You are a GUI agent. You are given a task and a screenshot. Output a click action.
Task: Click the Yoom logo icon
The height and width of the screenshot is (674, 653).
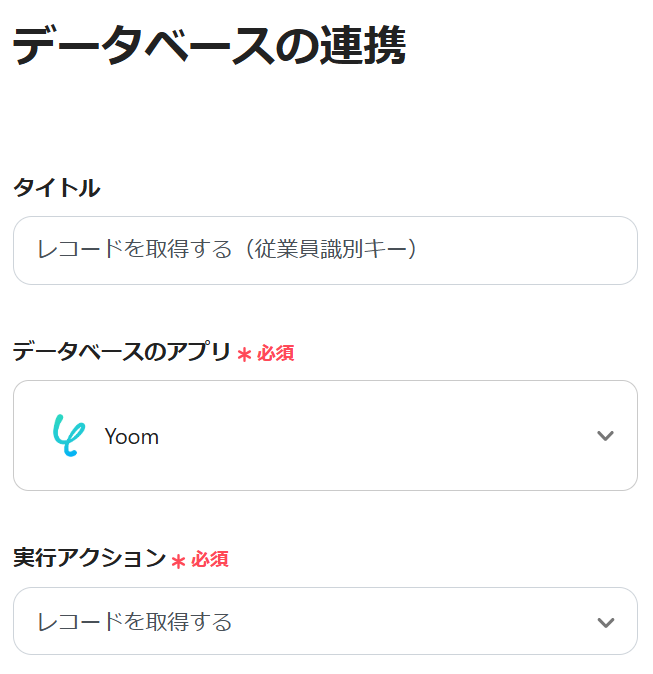click(67, 436)
